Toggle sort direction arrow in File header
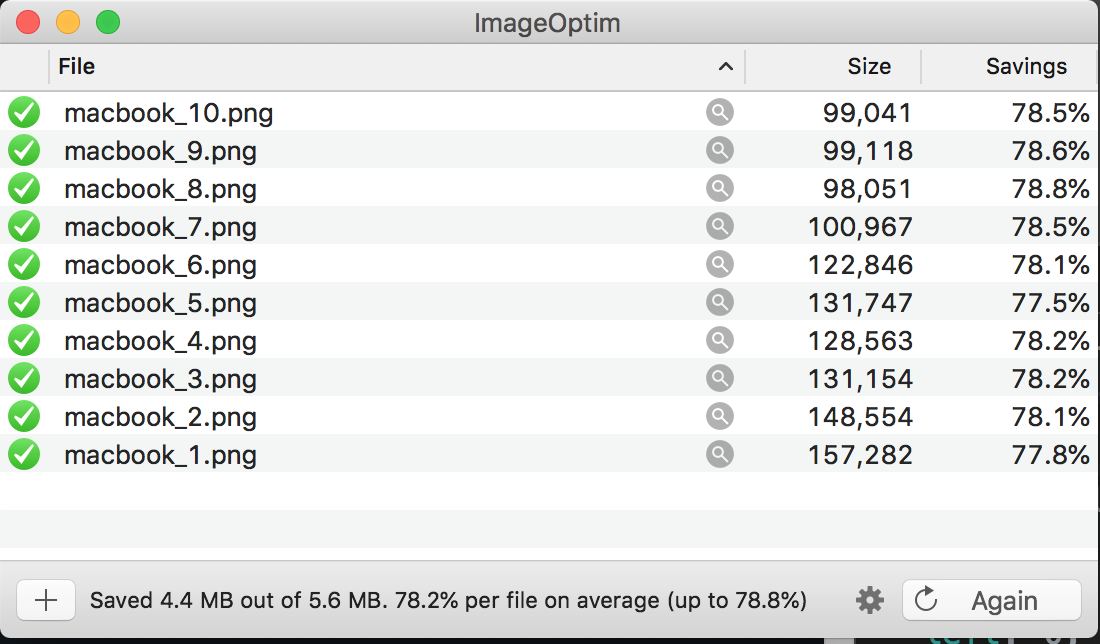 point(726,67)
